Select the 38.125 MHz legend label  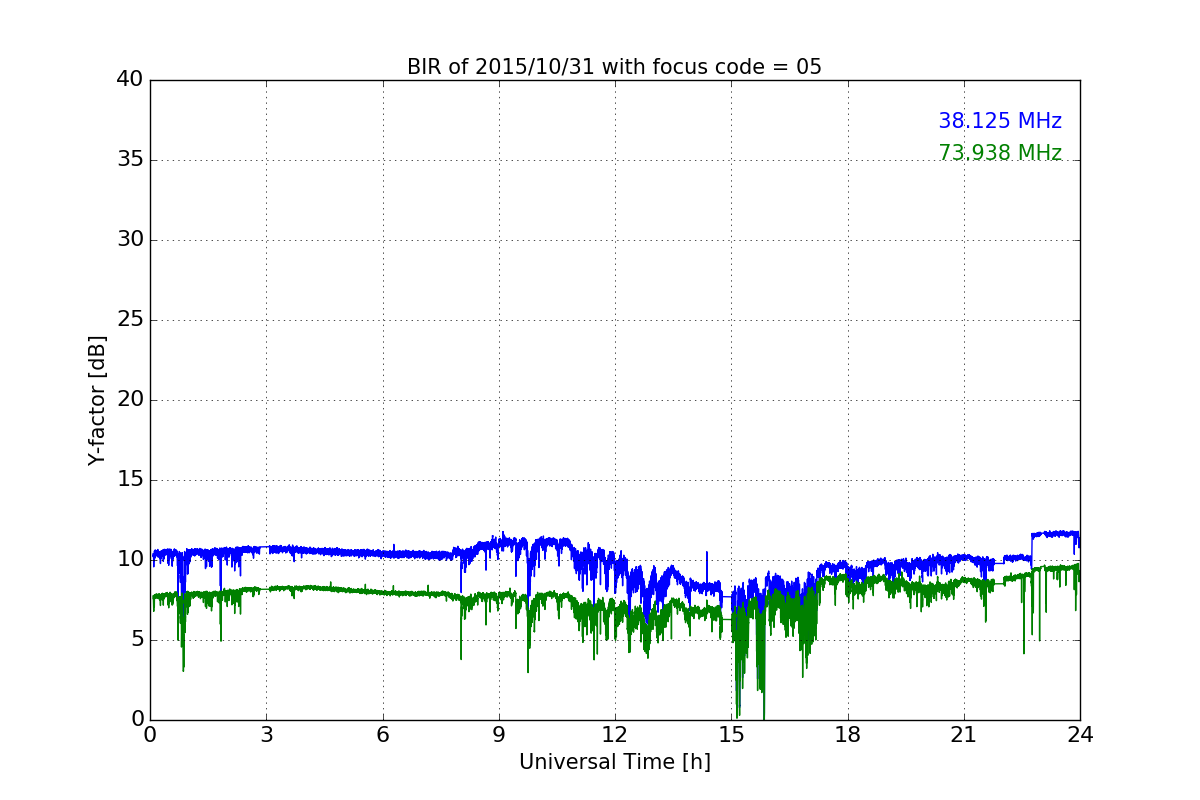pos(1000,121)
